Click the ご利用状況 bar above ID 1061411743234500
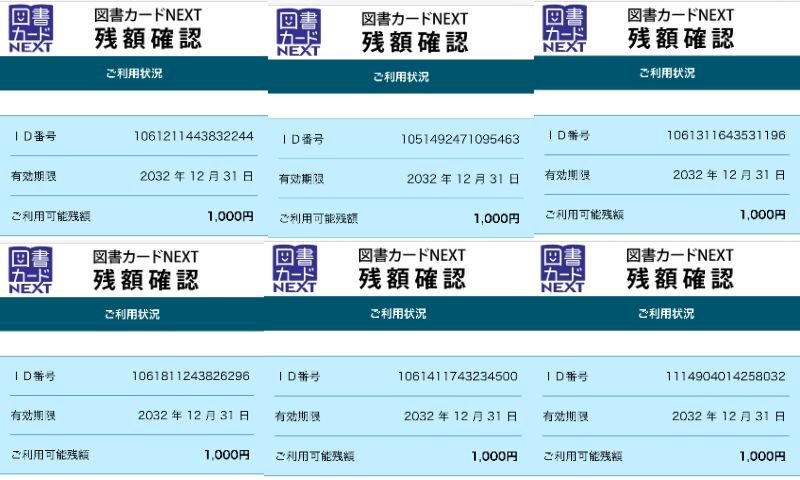 pyautogui.click(x=398, y=313)
